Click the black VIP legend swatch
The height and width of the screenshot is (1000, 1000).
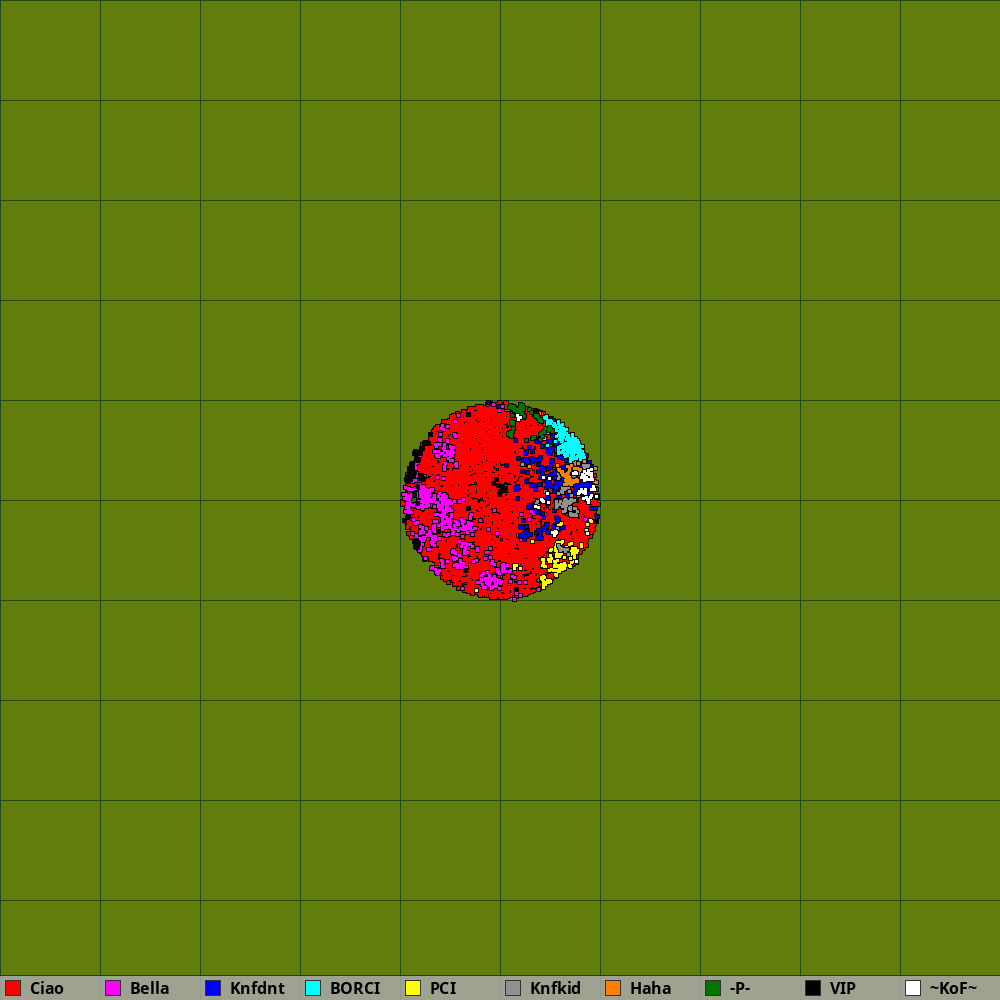813,988
